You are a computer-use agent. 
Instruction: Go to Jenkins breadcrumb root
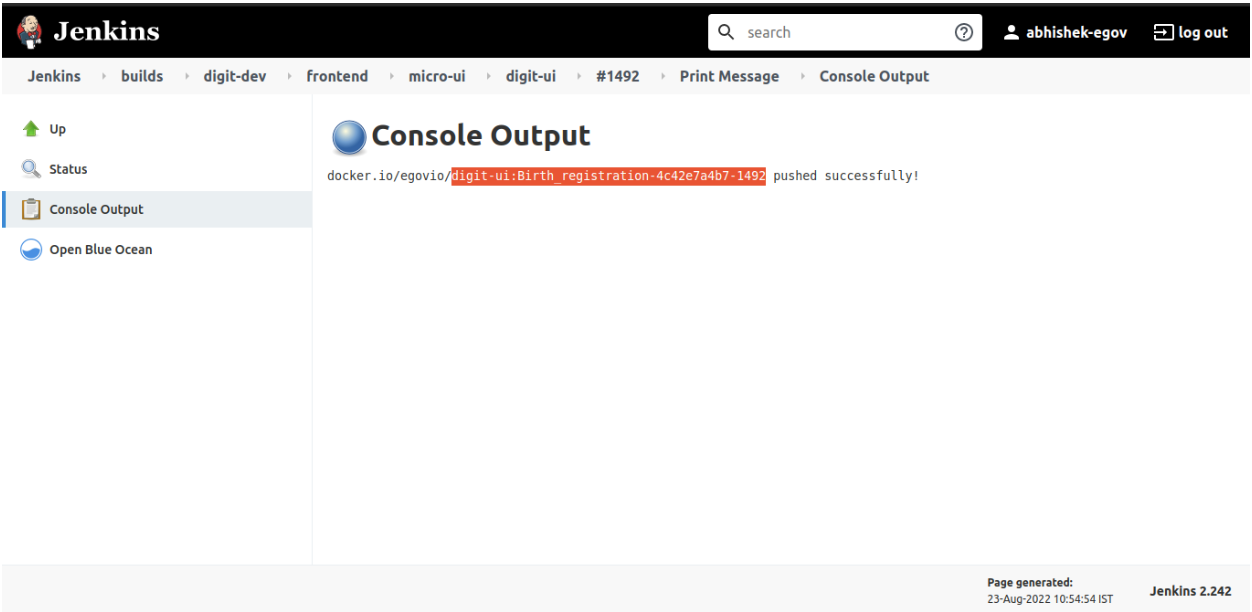coord(54,76)
